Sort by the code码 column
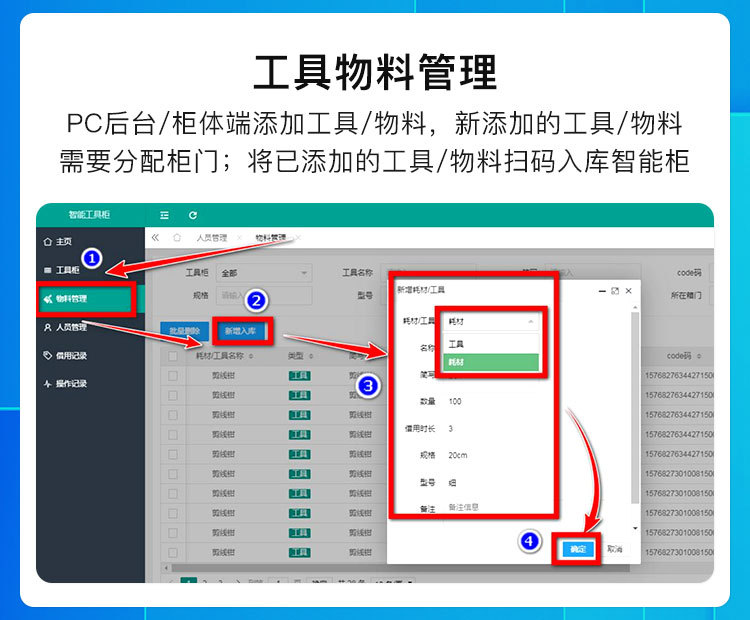Screen dimensions: 750x620 [699, 356]
